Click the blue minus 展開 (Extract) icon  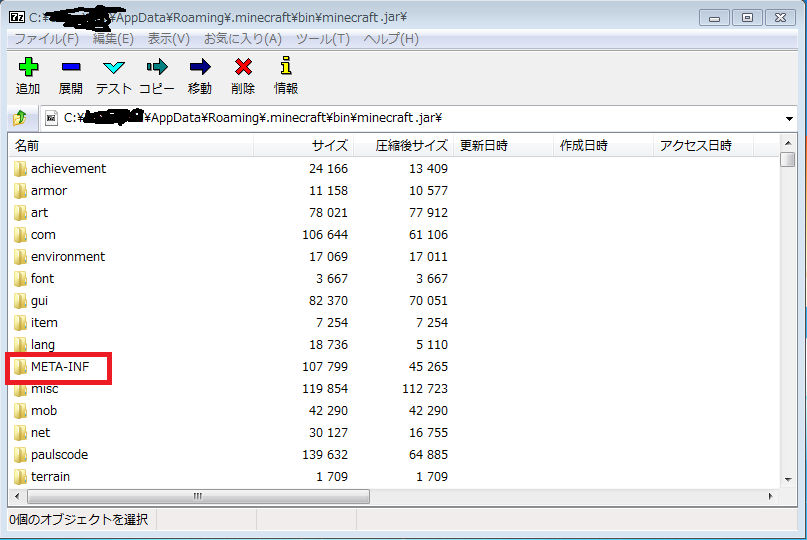[x=71, y=67]
